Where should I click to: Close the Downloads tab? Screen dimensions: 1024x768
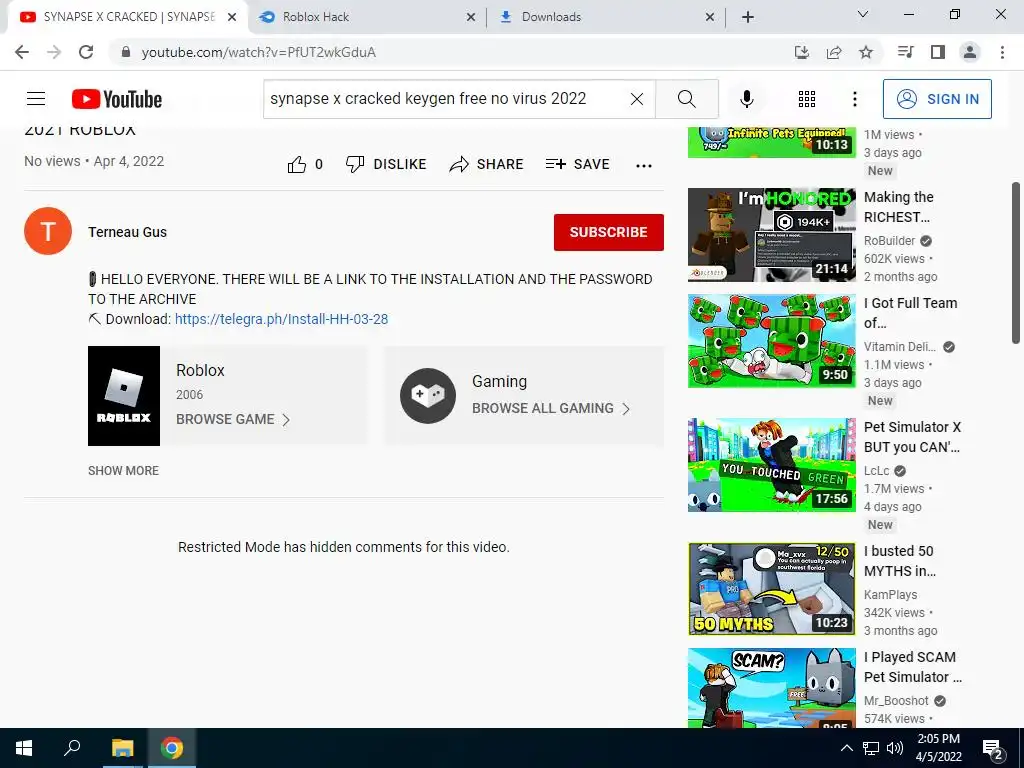coord(710,18)
